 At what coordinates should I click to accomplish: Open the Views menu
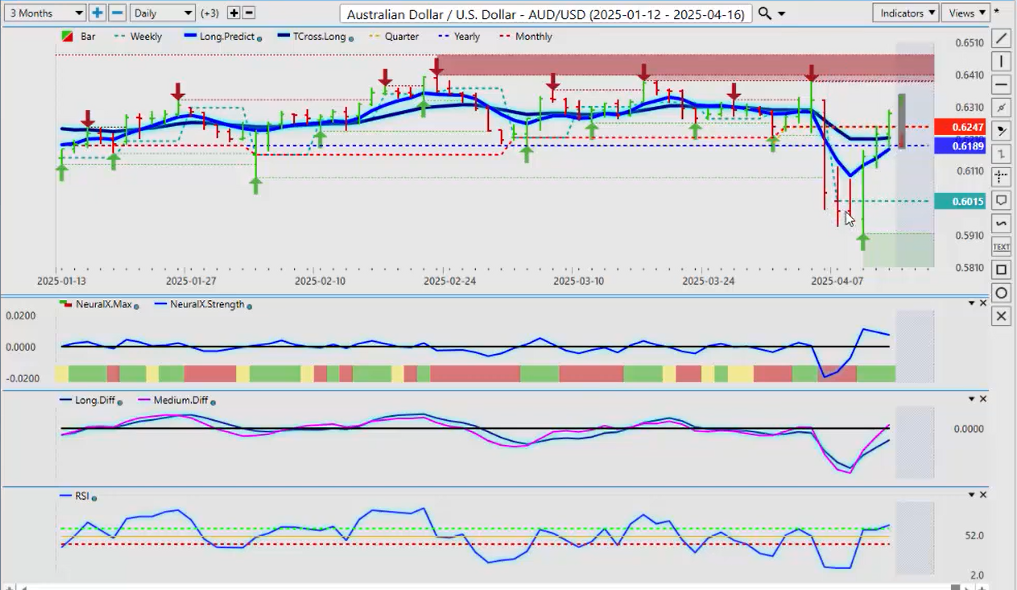pyautogui.click(x=966, y=13)
